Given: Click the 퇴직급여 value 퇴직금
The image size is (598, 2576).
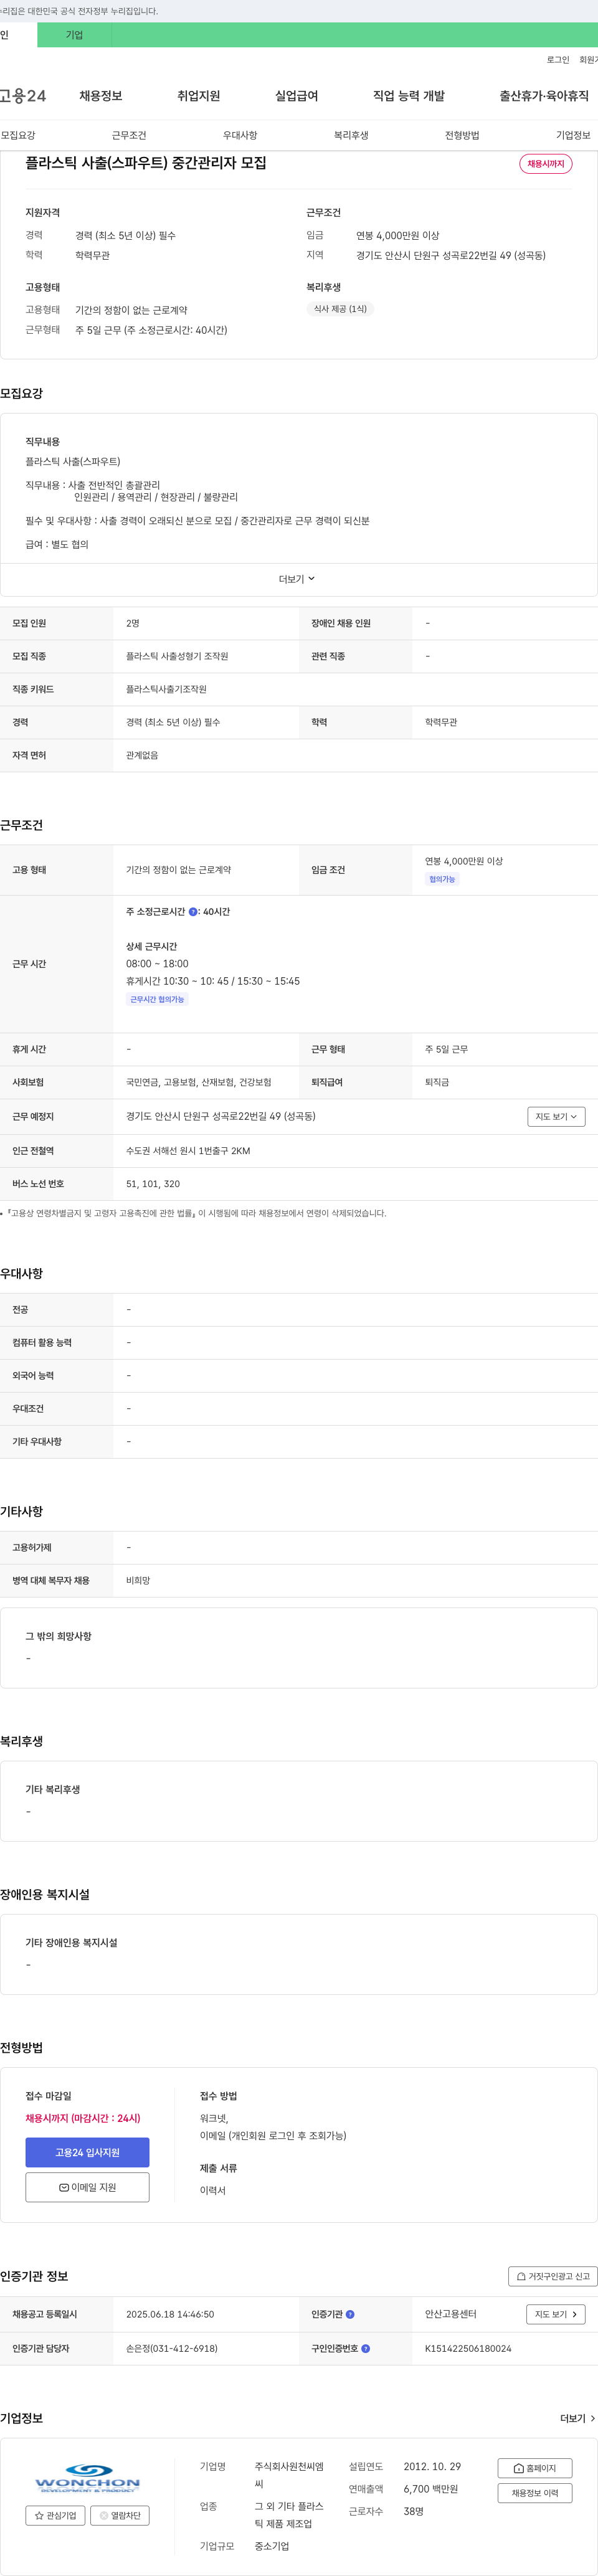Looking at the screenshot, I should (x=437, y=1082).
